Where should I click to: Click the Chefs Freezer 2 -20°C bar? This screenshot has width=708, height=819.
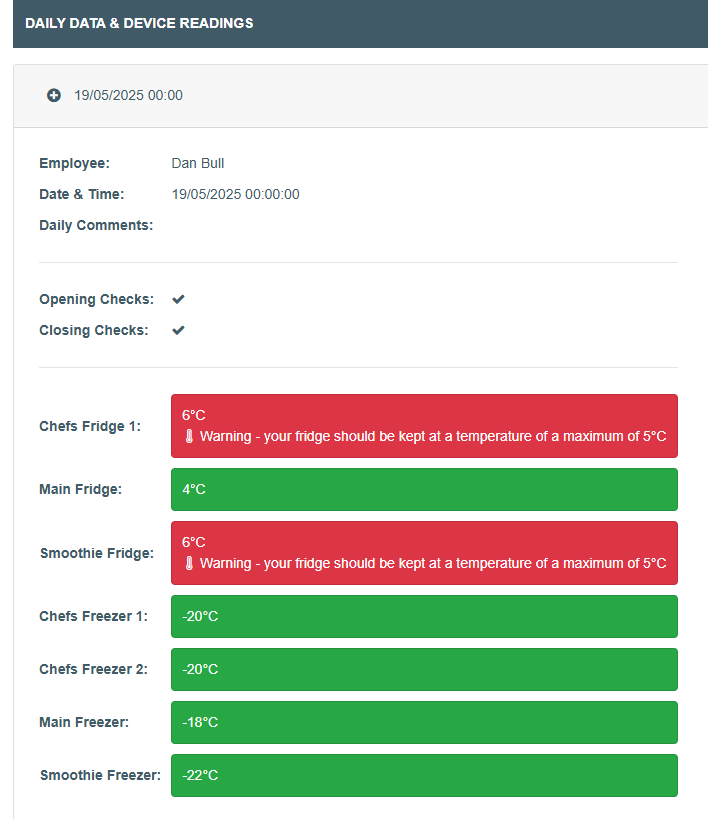(x=424, y=669)
